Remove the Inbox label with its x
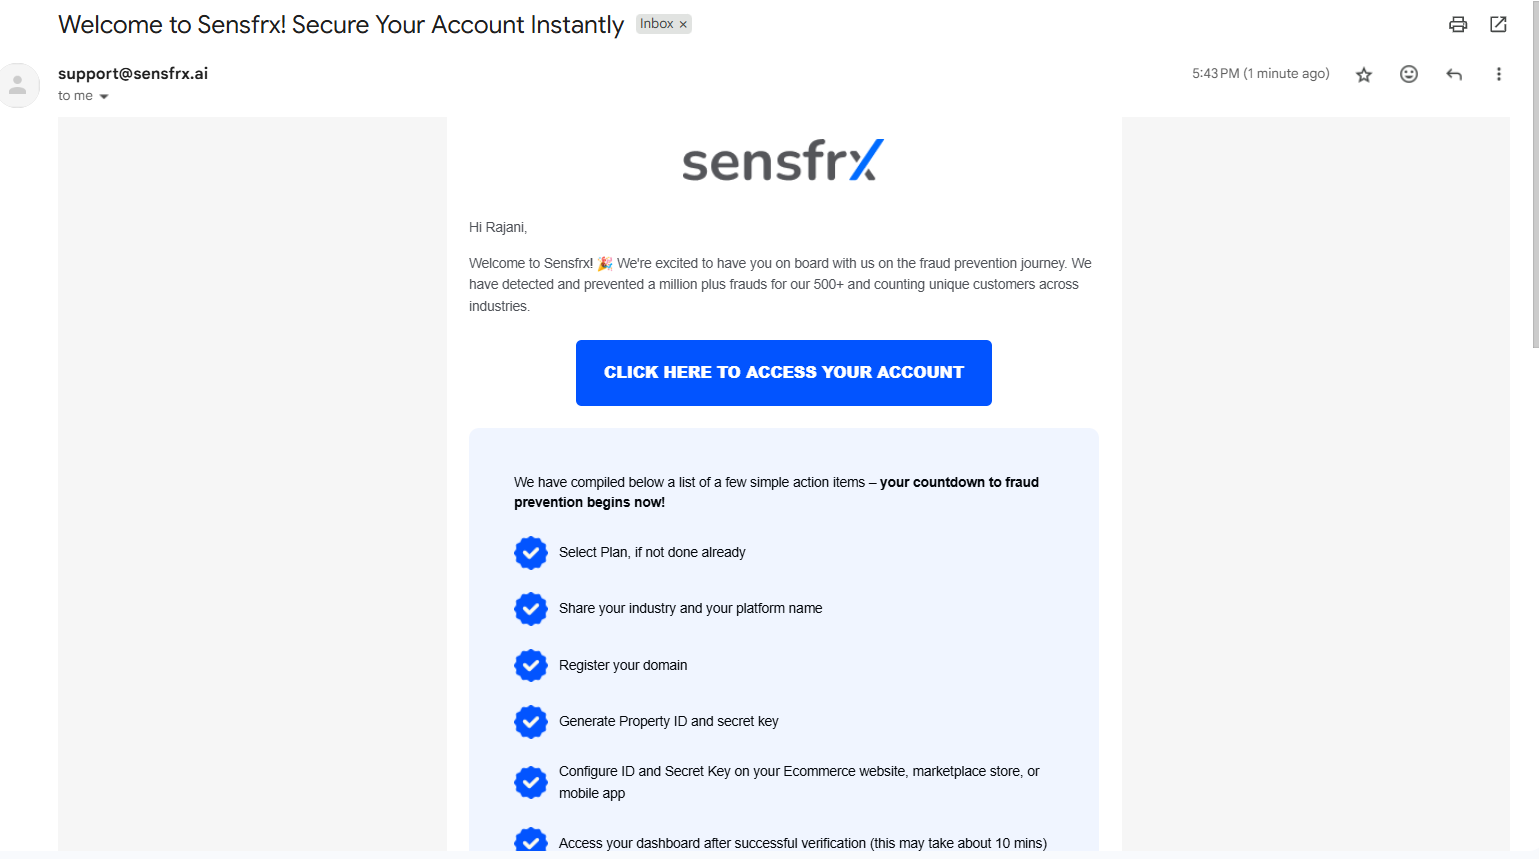Viewport: 1539px width, 859px height. pos(683,24)
